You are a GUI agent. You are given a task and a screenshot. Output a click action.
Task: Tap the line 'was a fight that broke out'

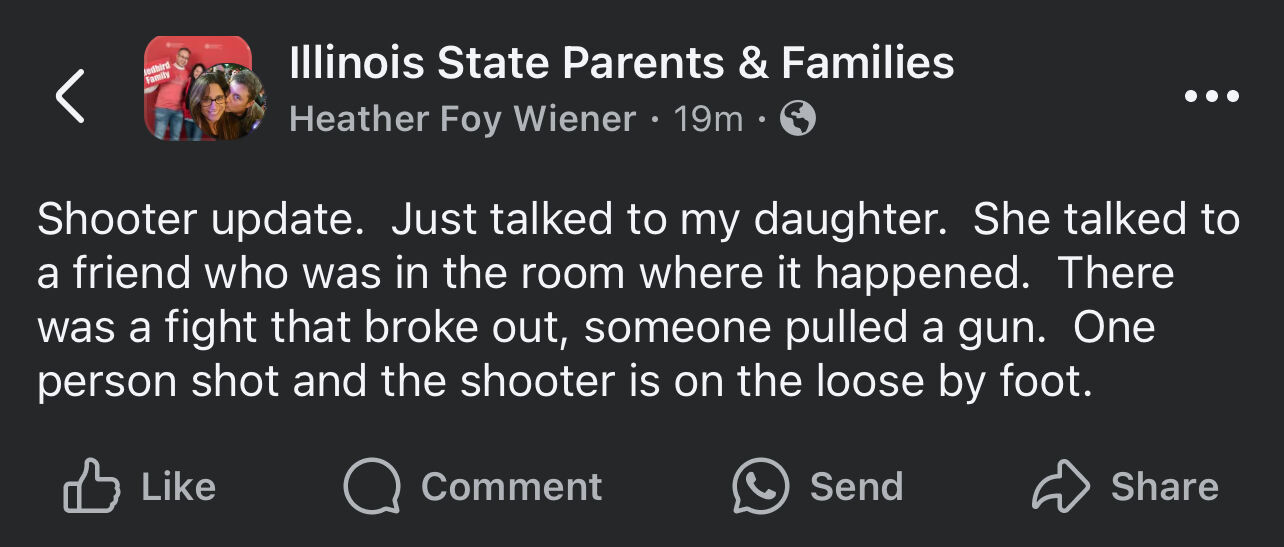point(300,328)
